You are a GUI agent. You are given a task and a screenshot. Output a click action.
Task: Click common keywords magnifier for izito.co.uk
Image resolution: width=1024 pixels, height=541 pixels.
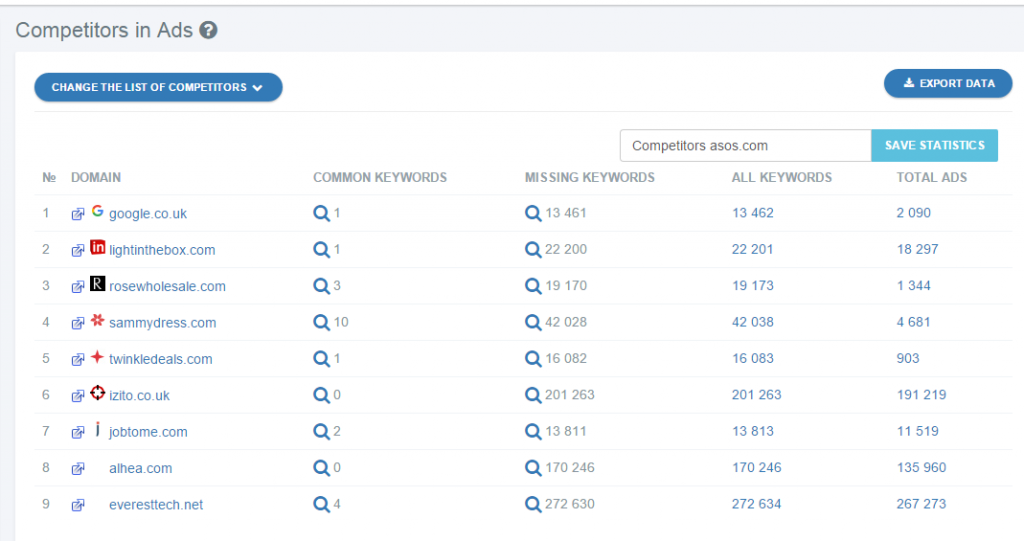321,395
